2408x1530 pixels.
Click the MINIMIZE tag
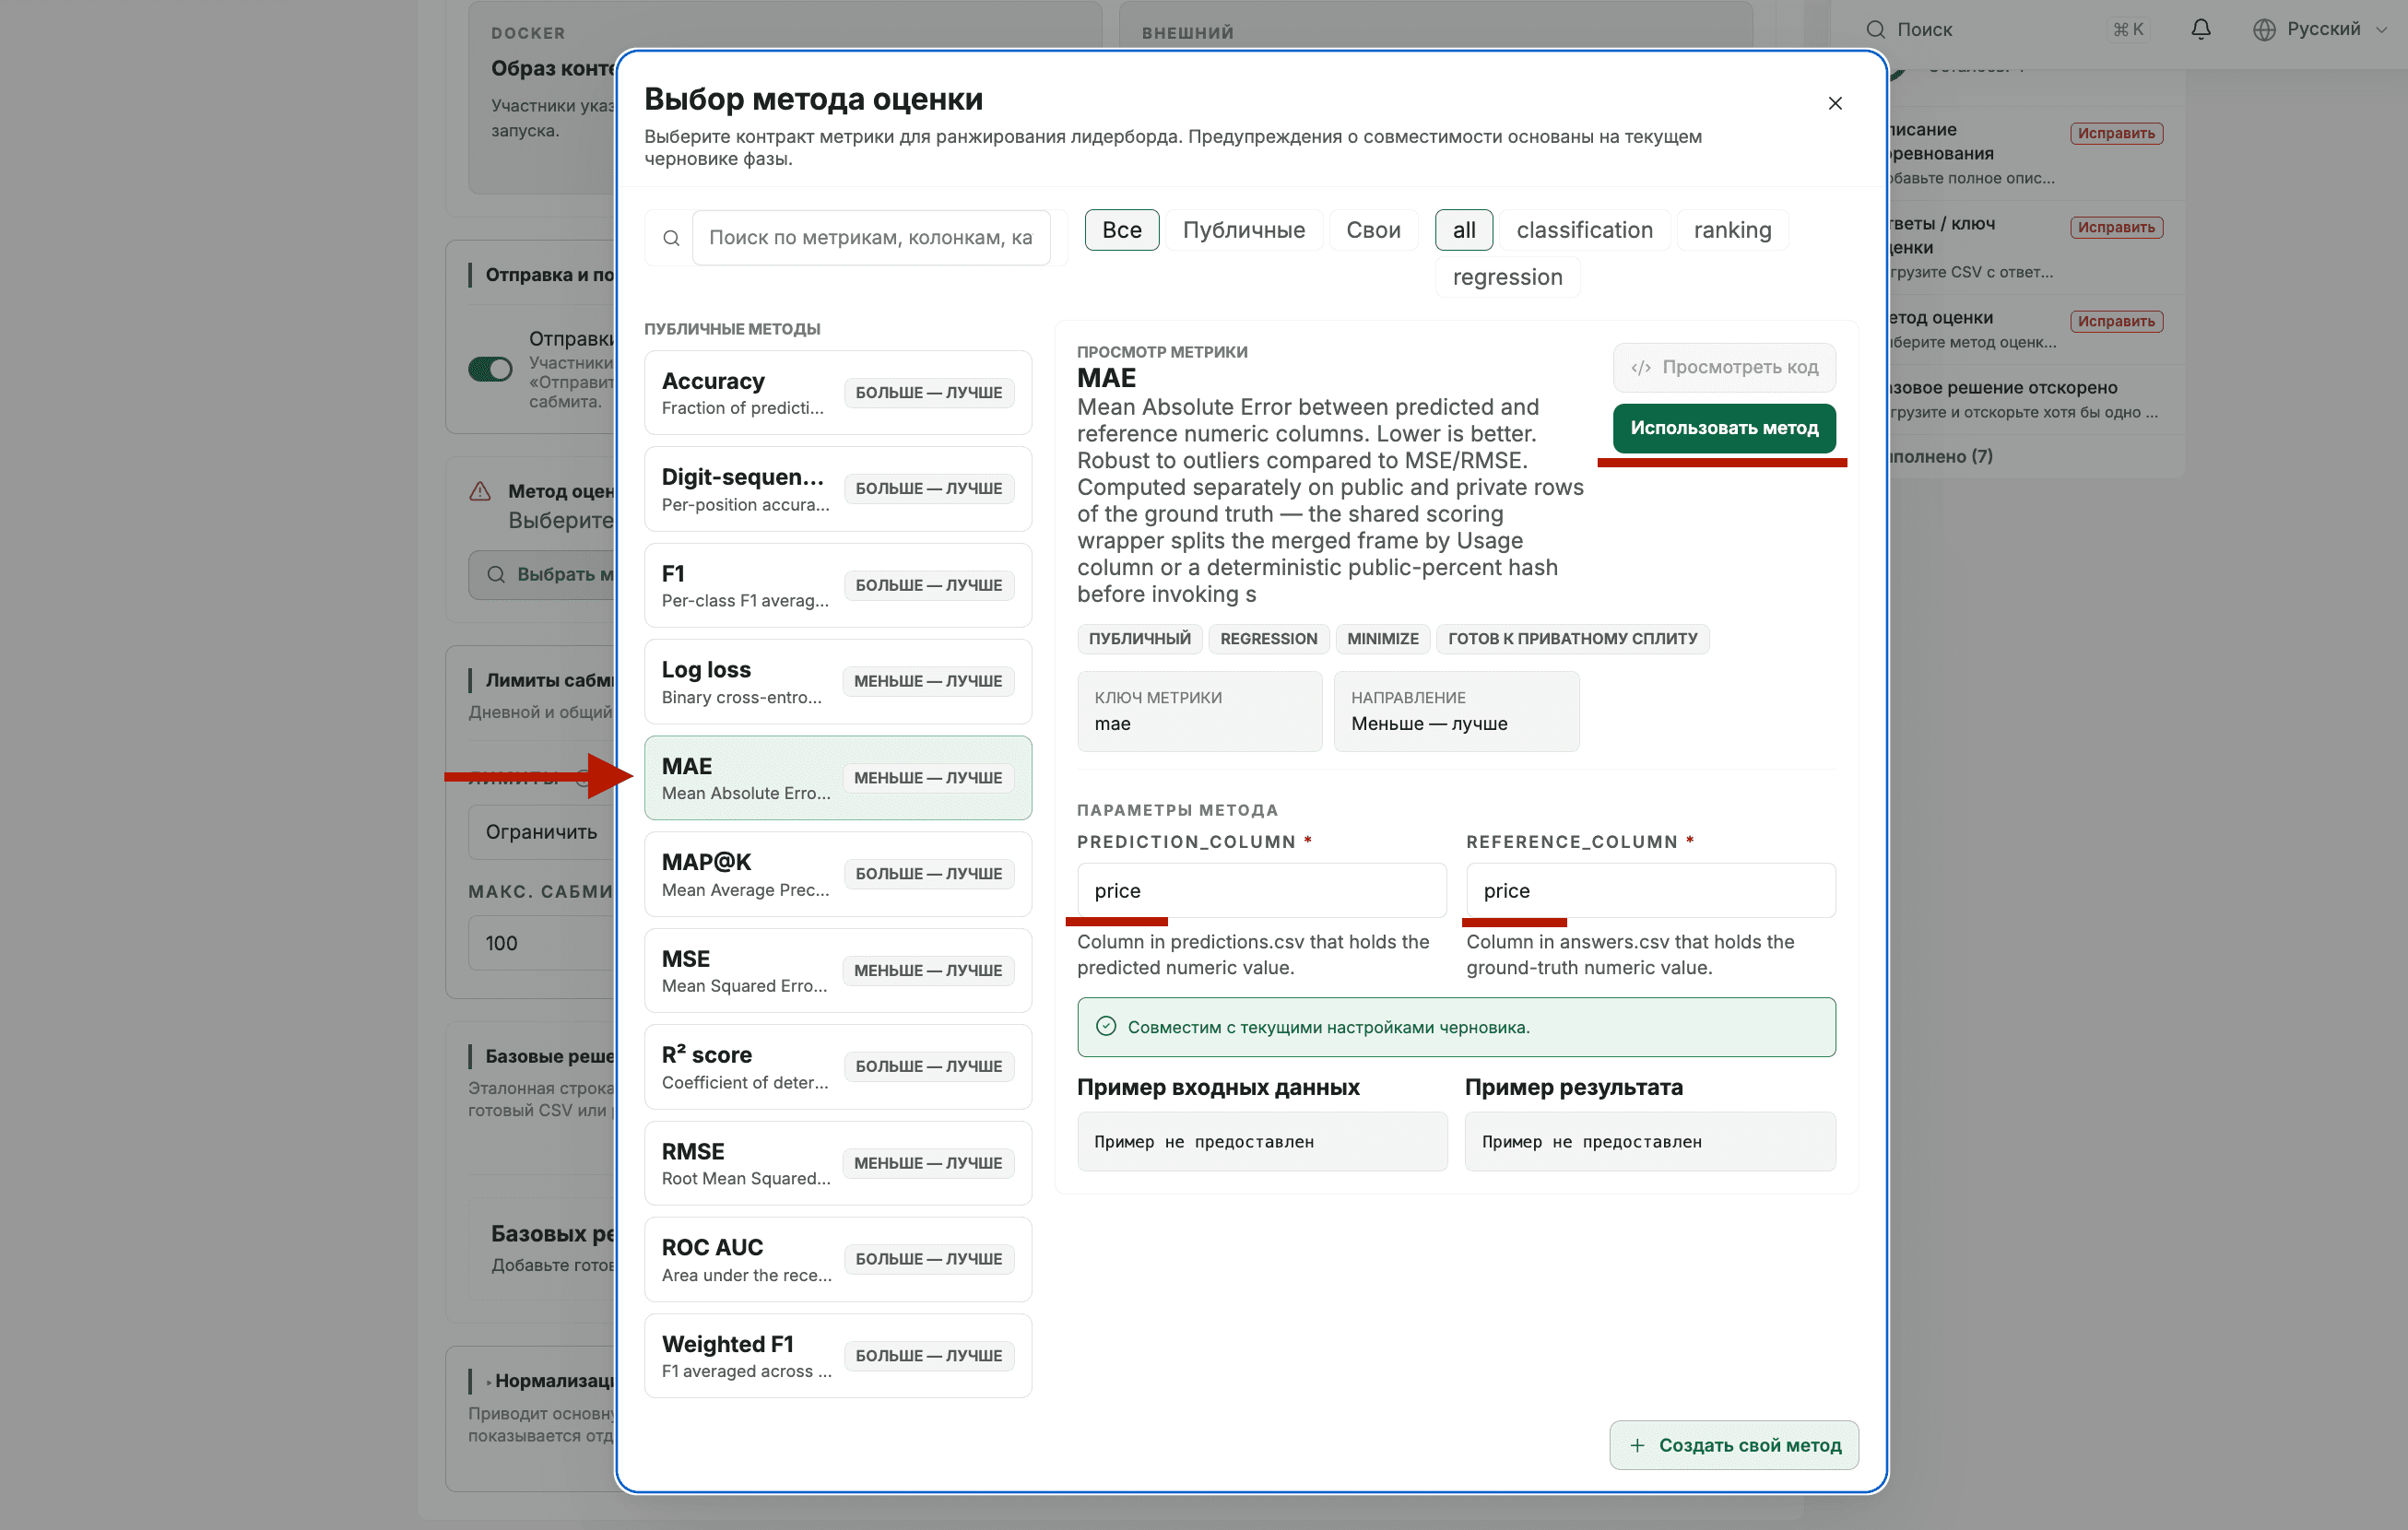[x=1382, y=638]
